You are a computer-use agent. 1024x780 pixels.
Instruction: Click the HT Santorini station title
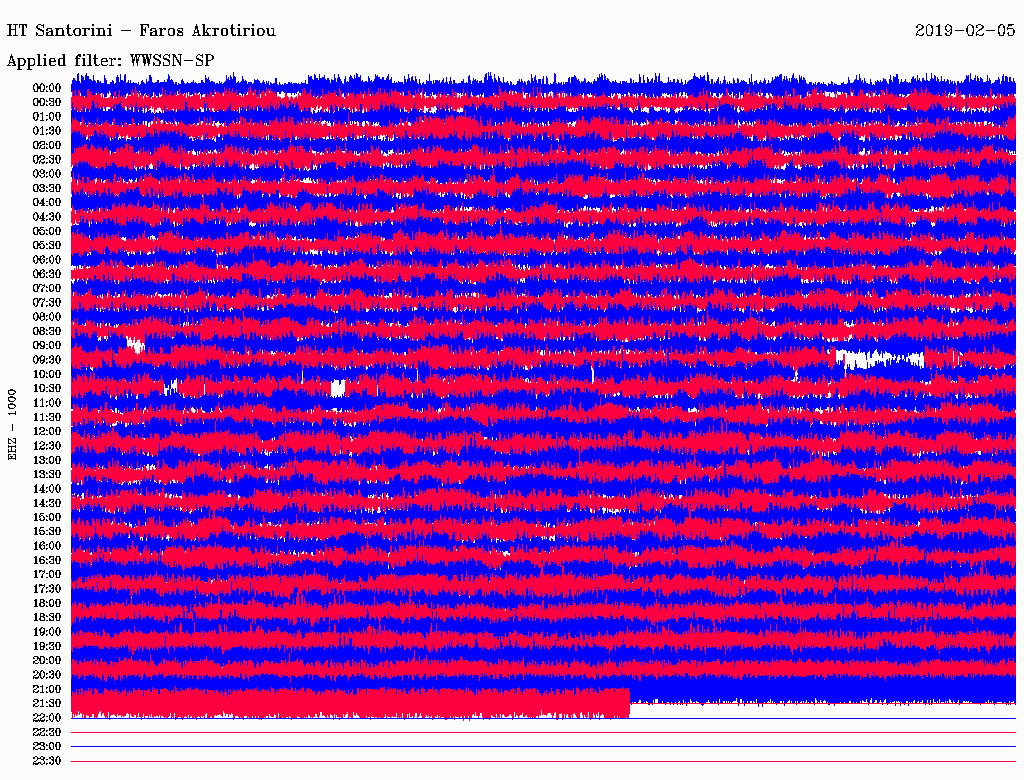point(141,31)
